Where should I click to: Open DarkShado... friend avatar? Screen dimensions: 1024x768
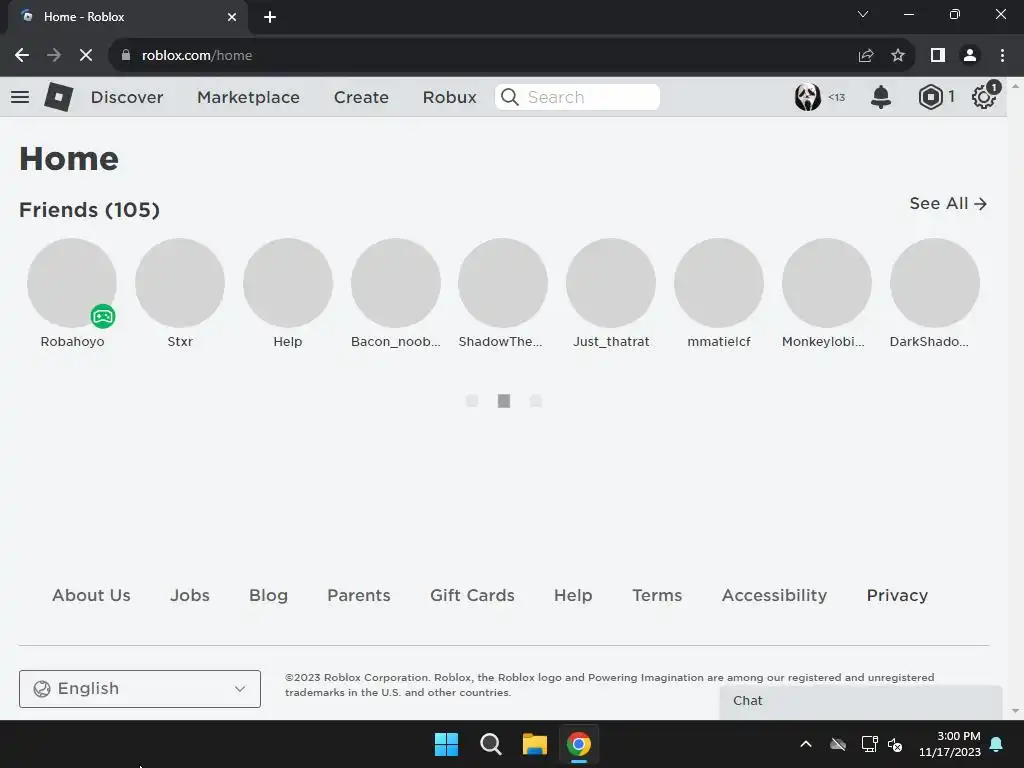[x=935, y=283]
